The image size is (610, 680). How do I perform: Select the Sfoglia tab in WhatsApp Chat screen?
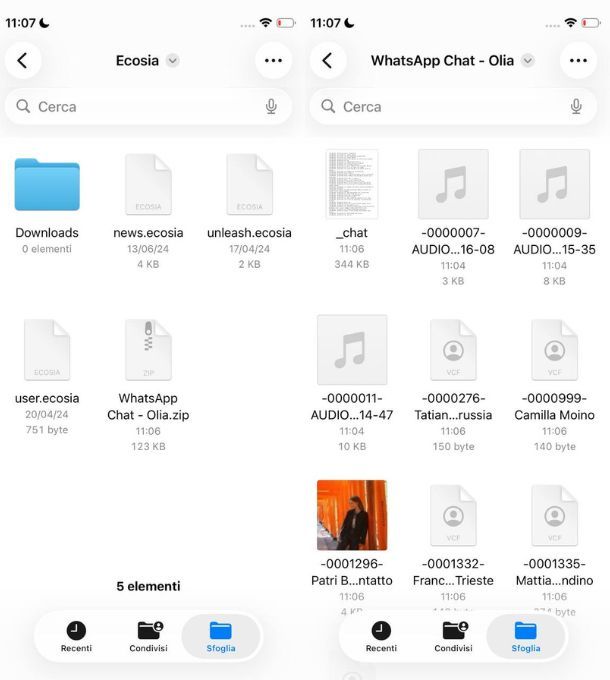[x=525, y=636]
